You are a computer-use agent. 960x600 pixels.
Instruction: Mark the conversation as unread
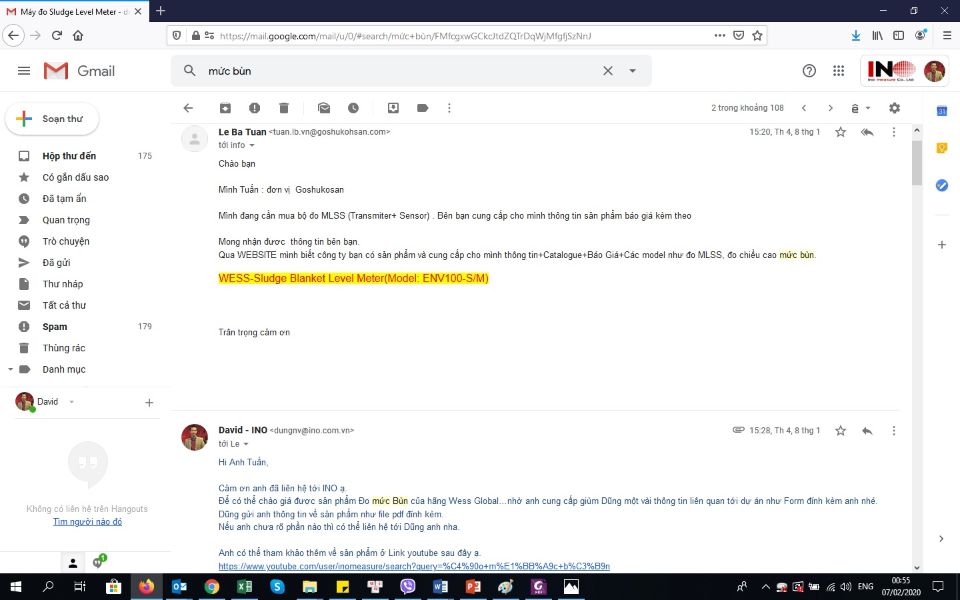pos(324,108)
